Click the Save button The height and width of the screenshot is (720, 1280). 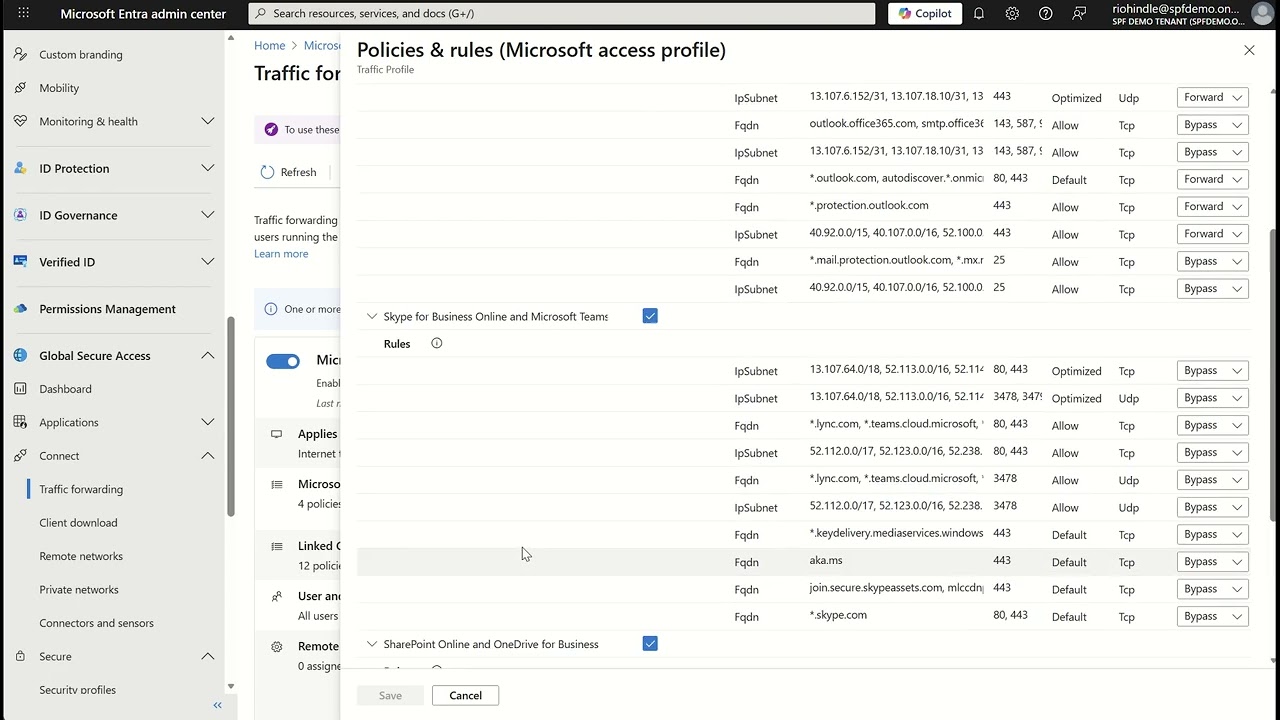390,695
